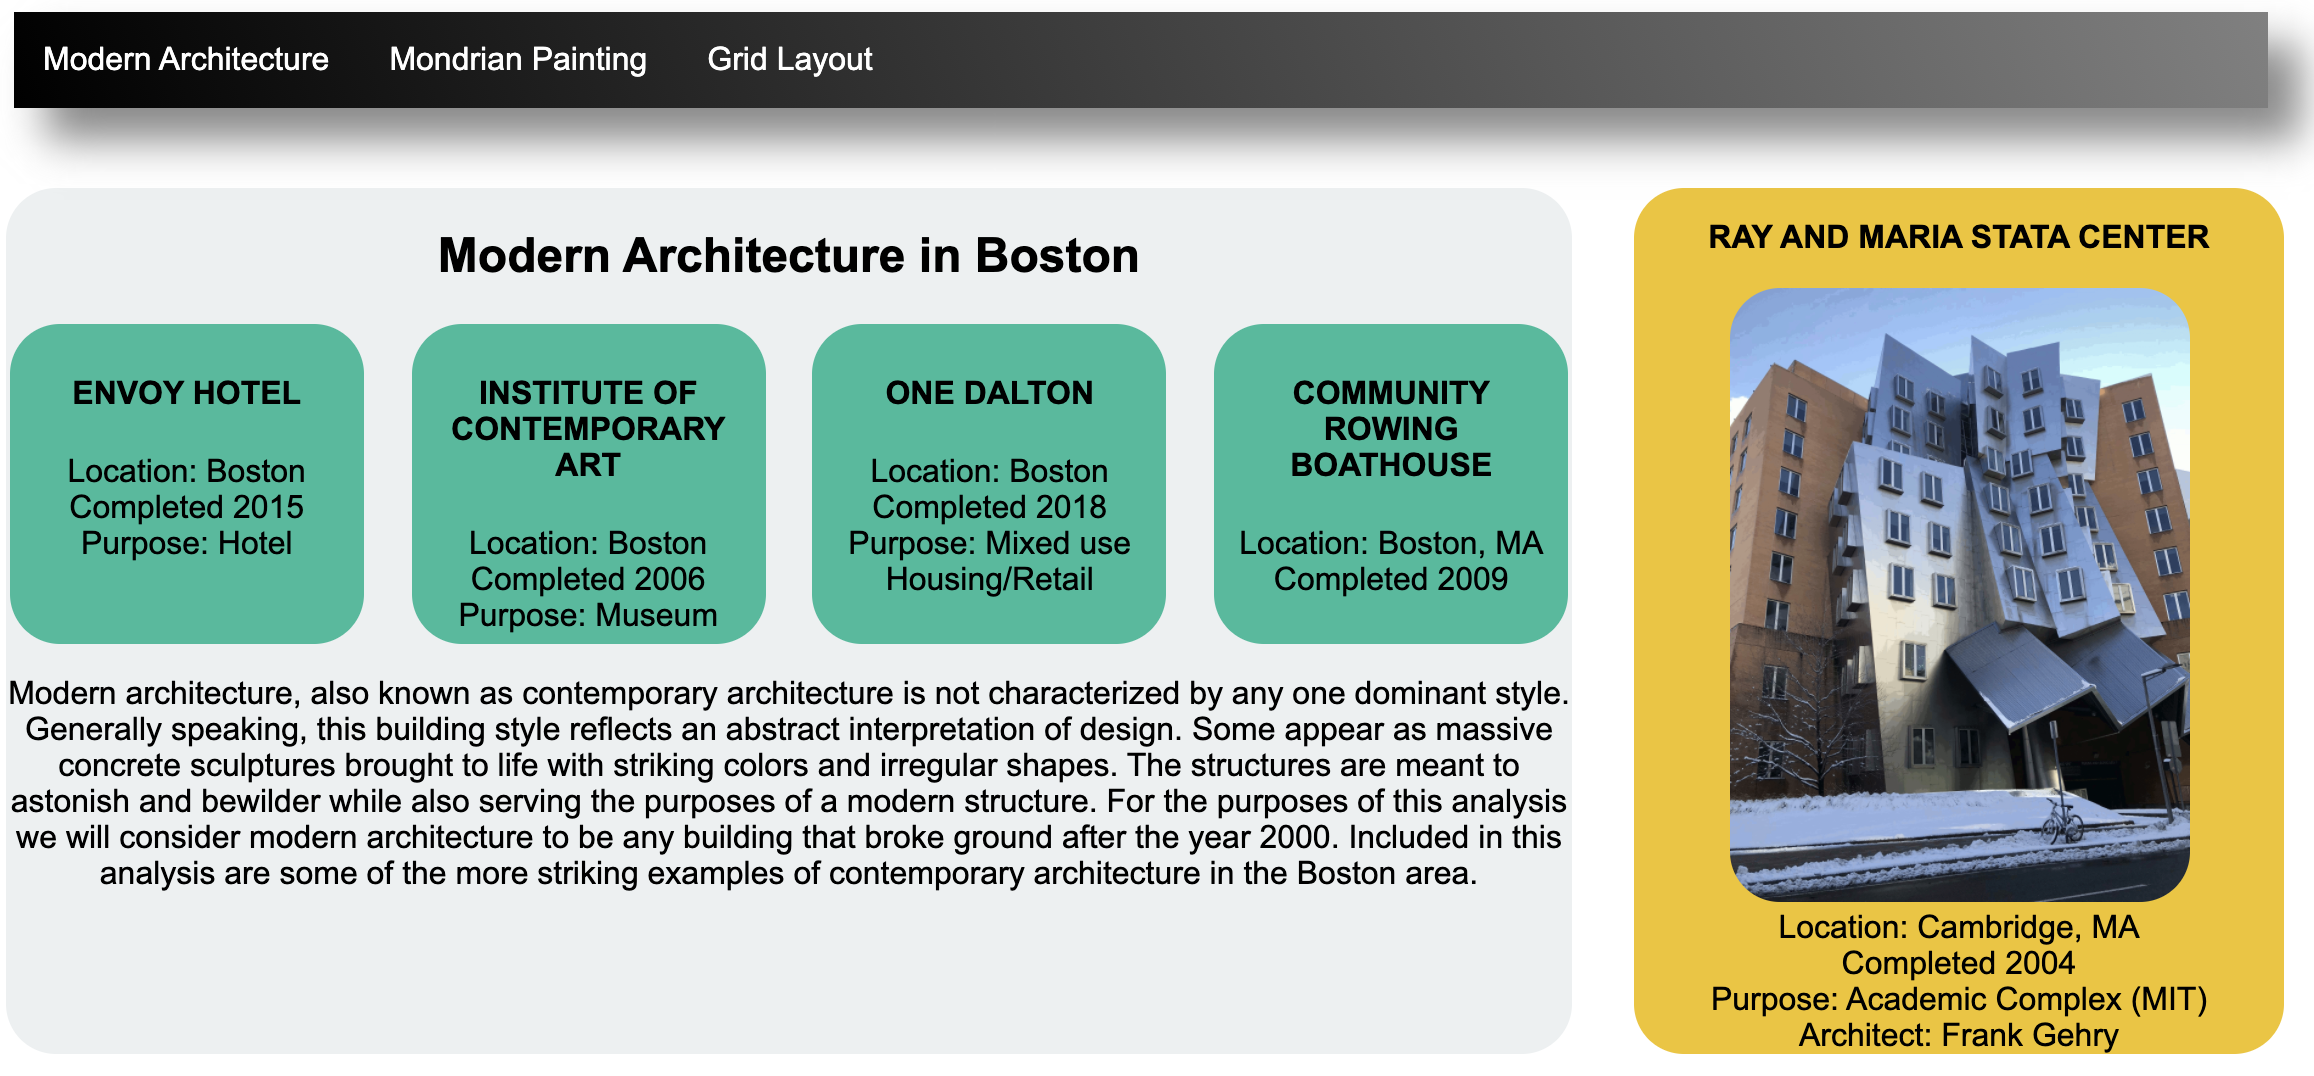Screen dimensions: 2314x1076
Task: Click 'Housing/Retail' text in One Dalton card
Action: tap(989, 579)
